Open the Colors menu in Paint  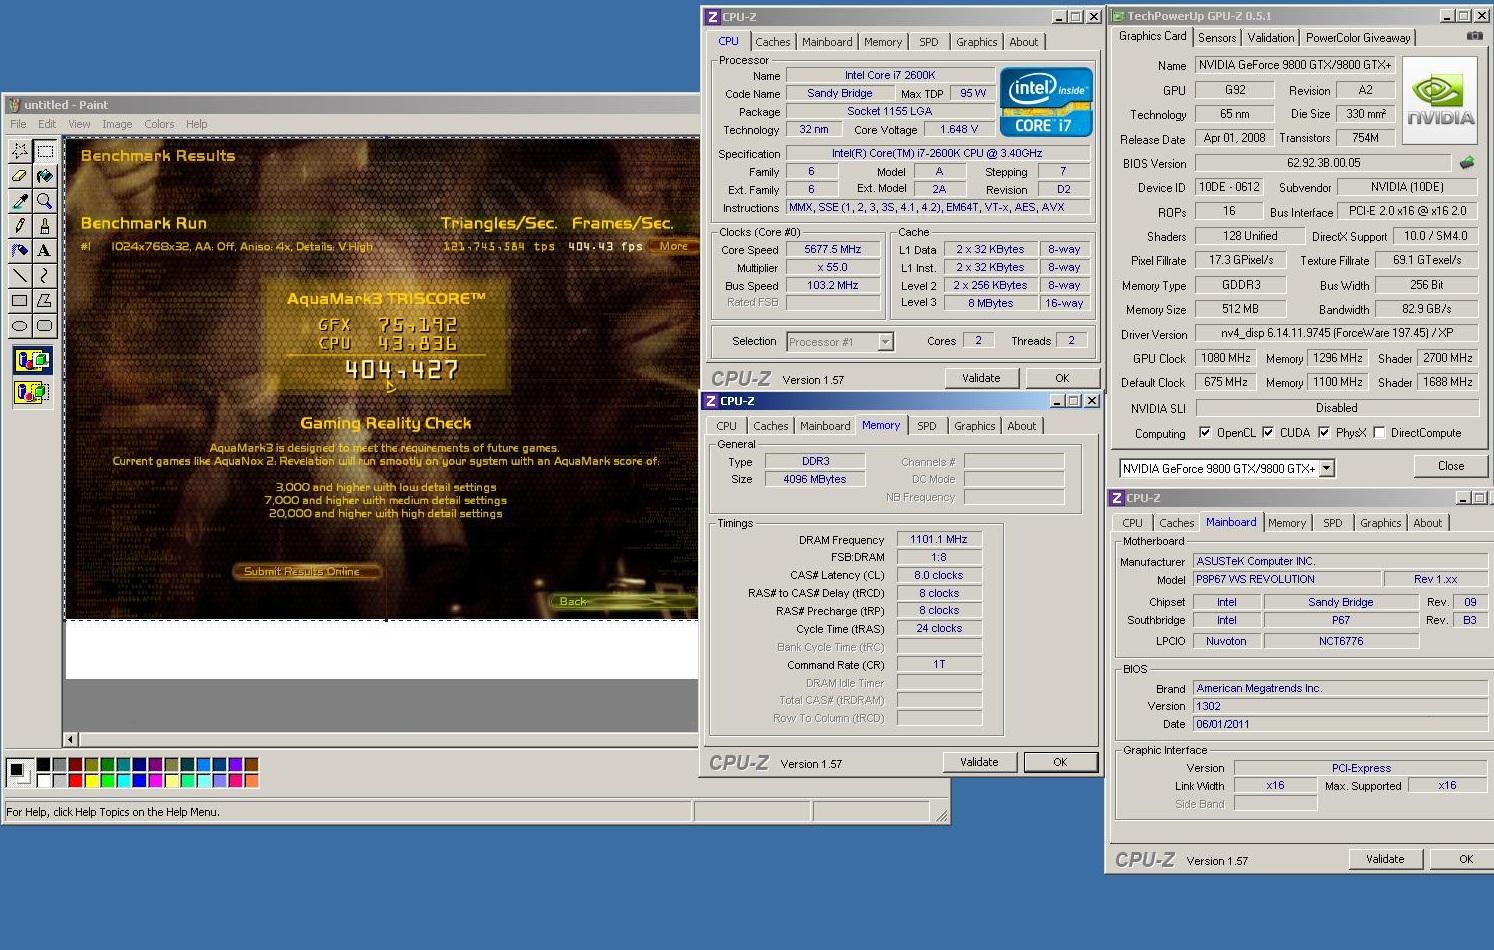click(159, 124)
